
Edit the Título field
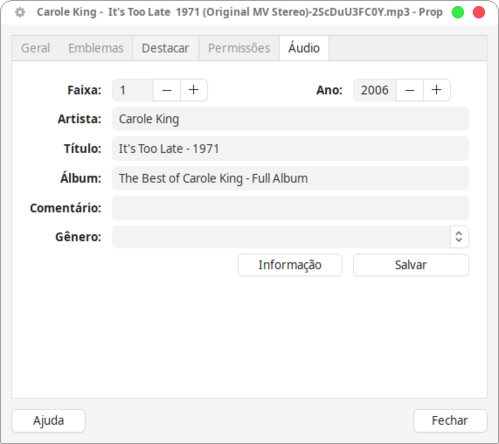tap(290, 149)
